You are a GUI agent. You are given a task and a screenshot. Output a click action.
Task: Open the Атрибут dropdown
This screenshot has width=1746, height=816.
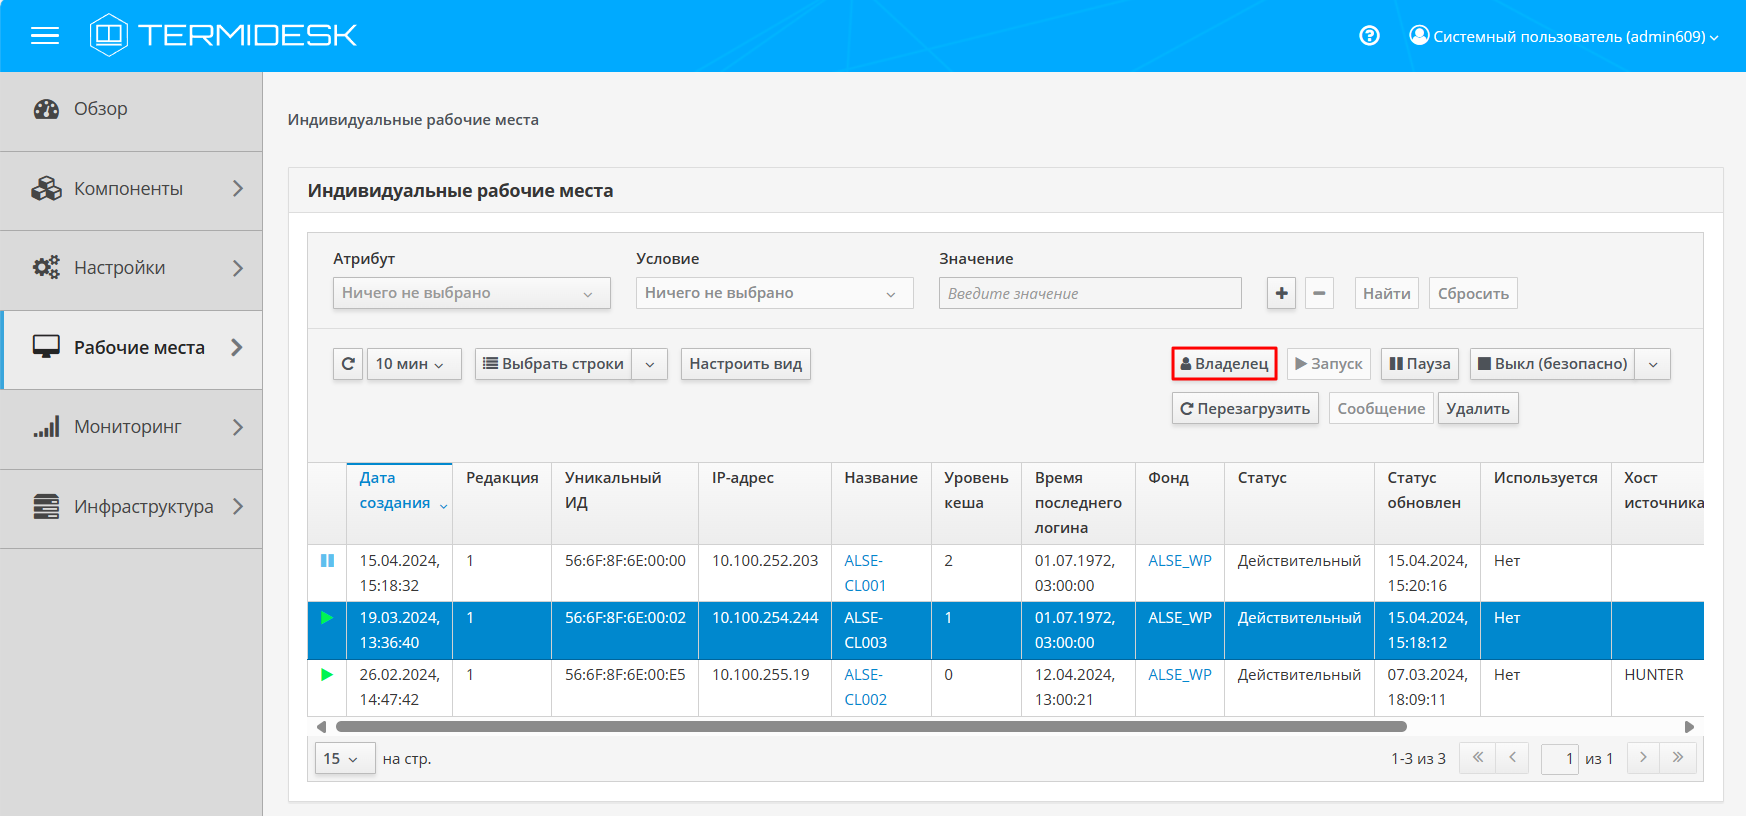[x=471, y=293]
